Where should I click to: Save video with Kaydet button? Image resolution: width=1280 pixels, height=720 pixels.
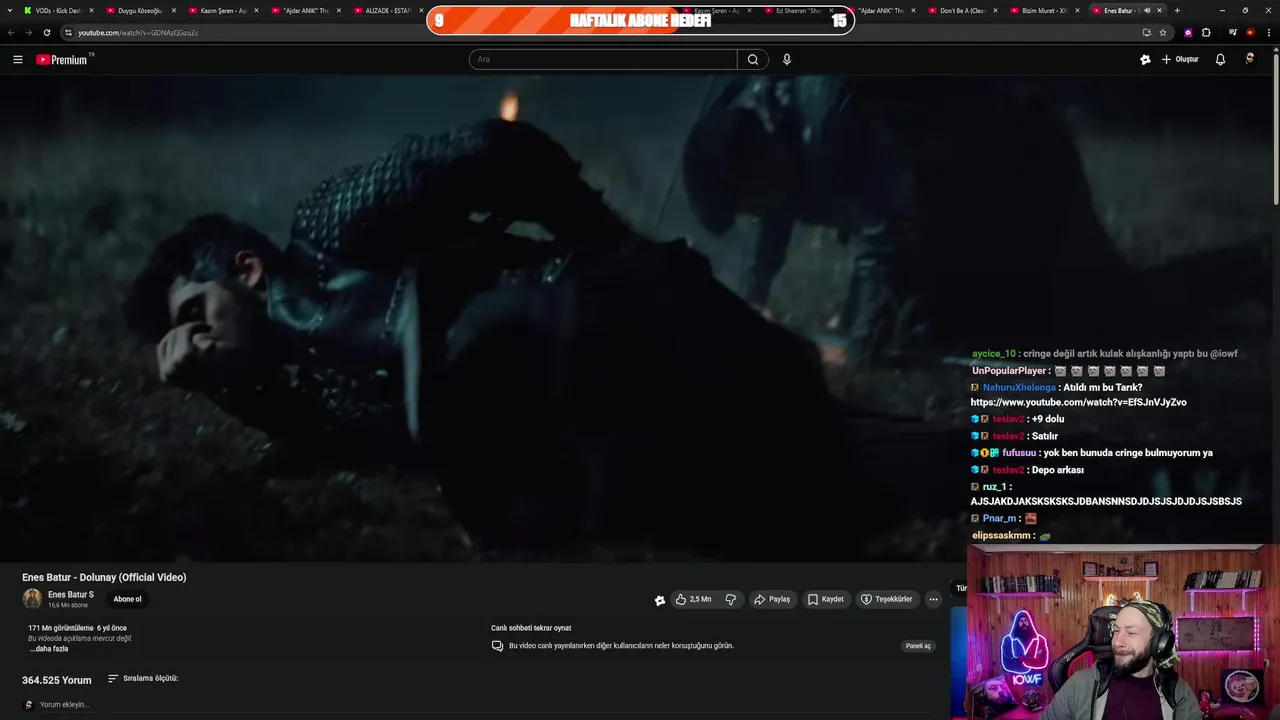tap(826, 599)
